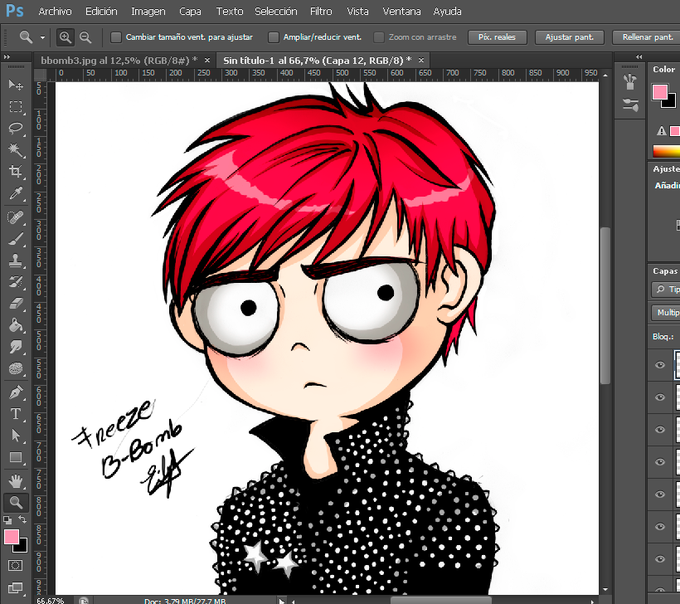The height and width of the screenshot is (604, 680).
Task: Toggle Zoom con arrastre checkbox
Action: click(379, 37)
